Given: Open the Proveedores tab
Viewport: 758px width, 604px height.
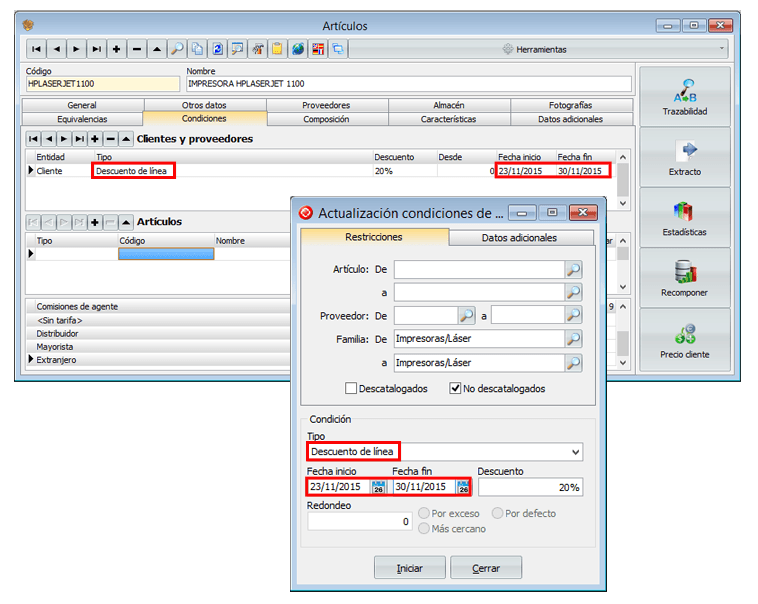Looking at the screenshot, I should click(x=326, y=105).
